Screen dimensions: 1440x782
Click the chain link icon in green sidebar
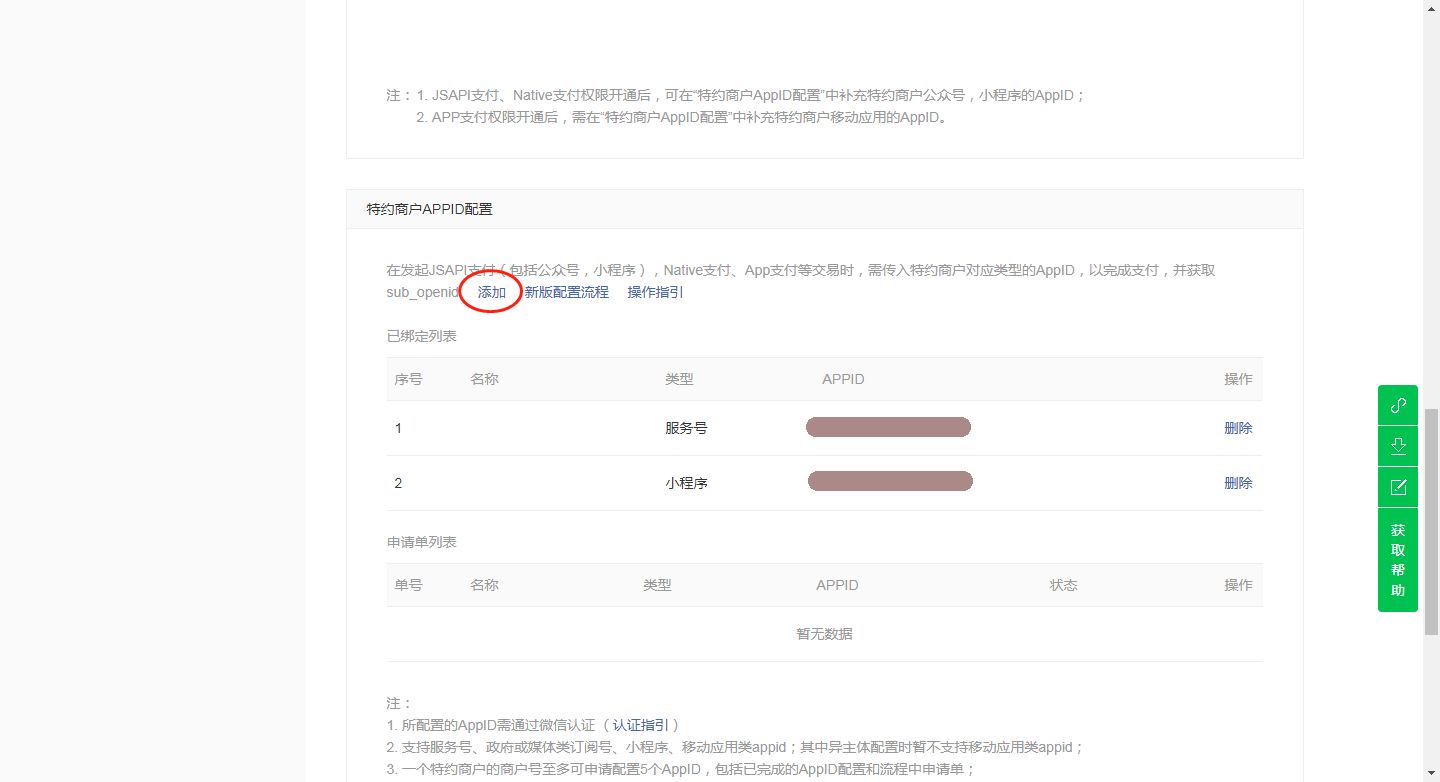[x=1398, y=405]
